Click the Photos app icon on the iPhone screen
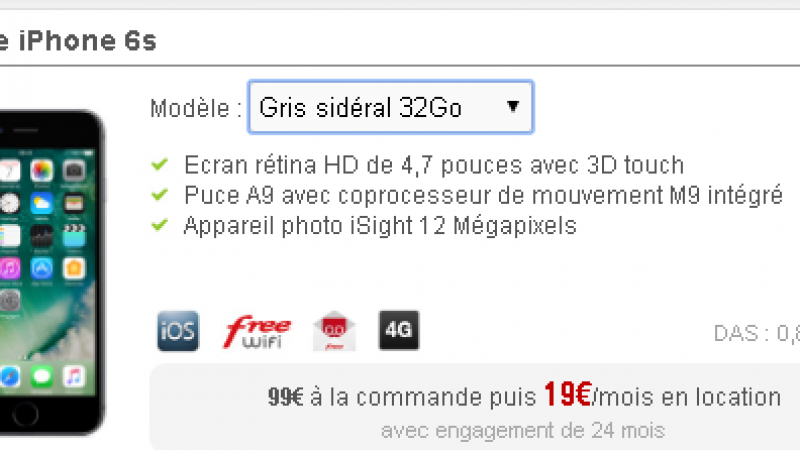 tap(42, 171)
